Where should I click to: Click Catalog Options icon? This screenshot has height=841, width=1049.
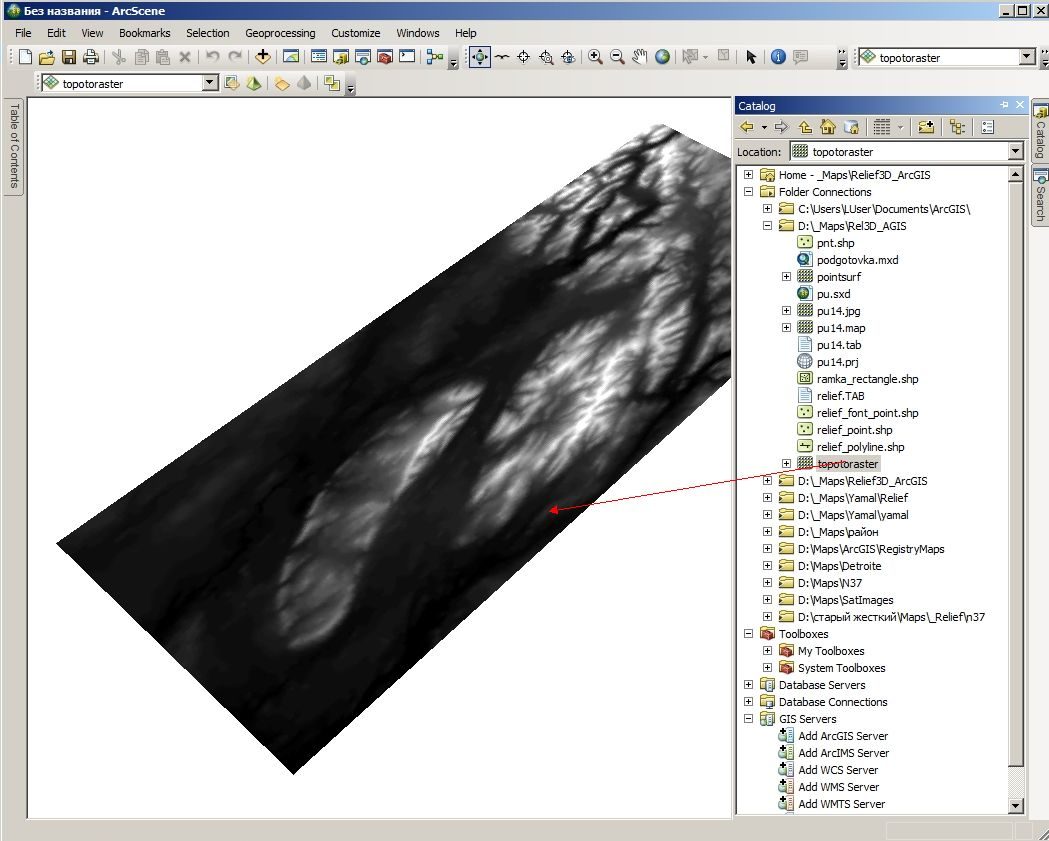(x=987, y=126)
